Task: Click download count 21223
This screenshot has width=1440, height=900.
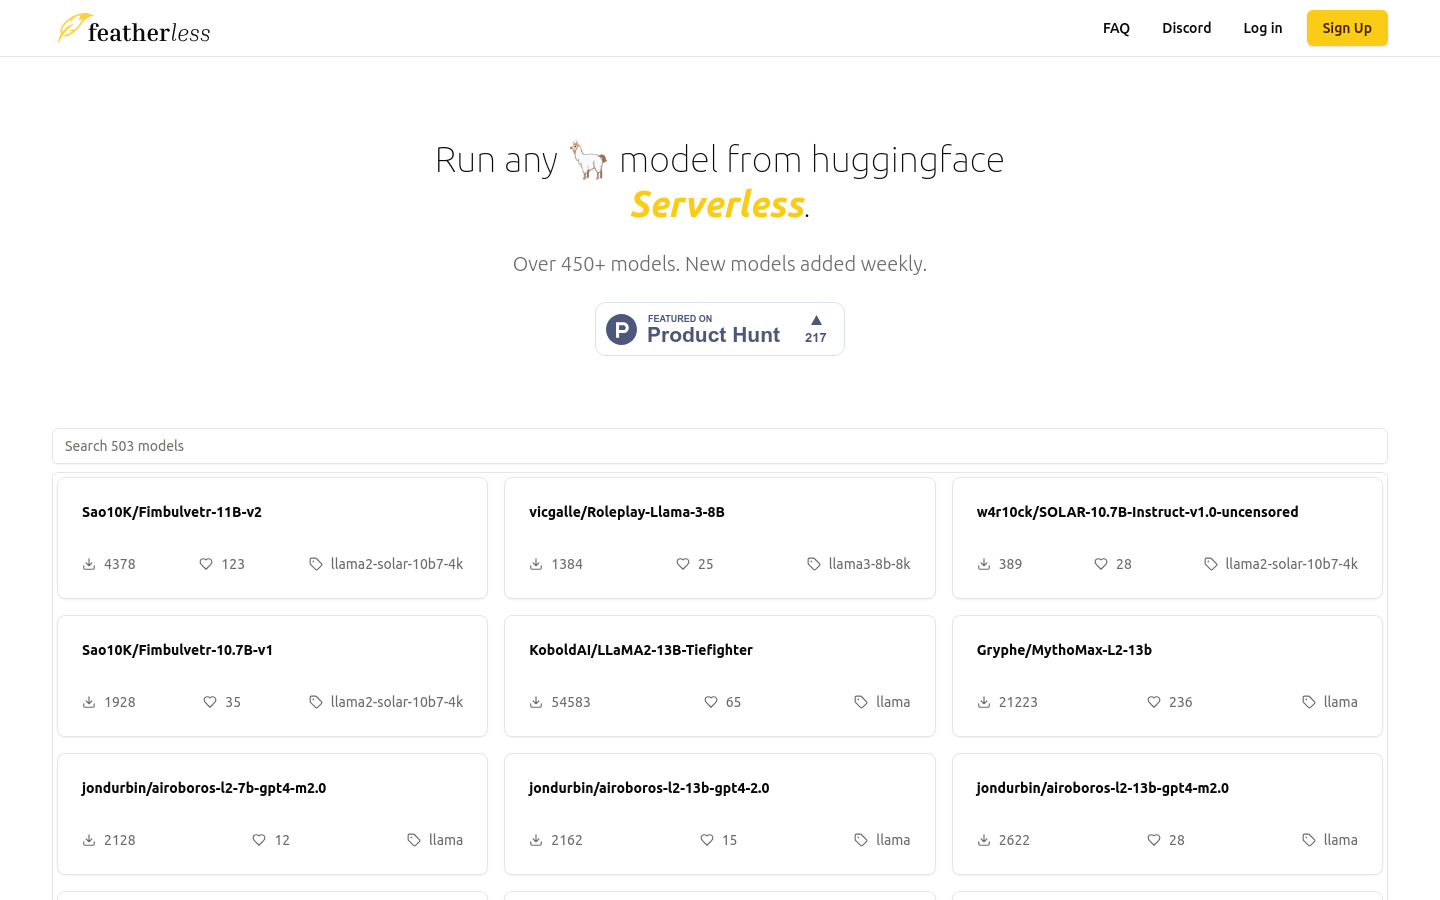Action: pyautogui.click(x=1018, y=702)
